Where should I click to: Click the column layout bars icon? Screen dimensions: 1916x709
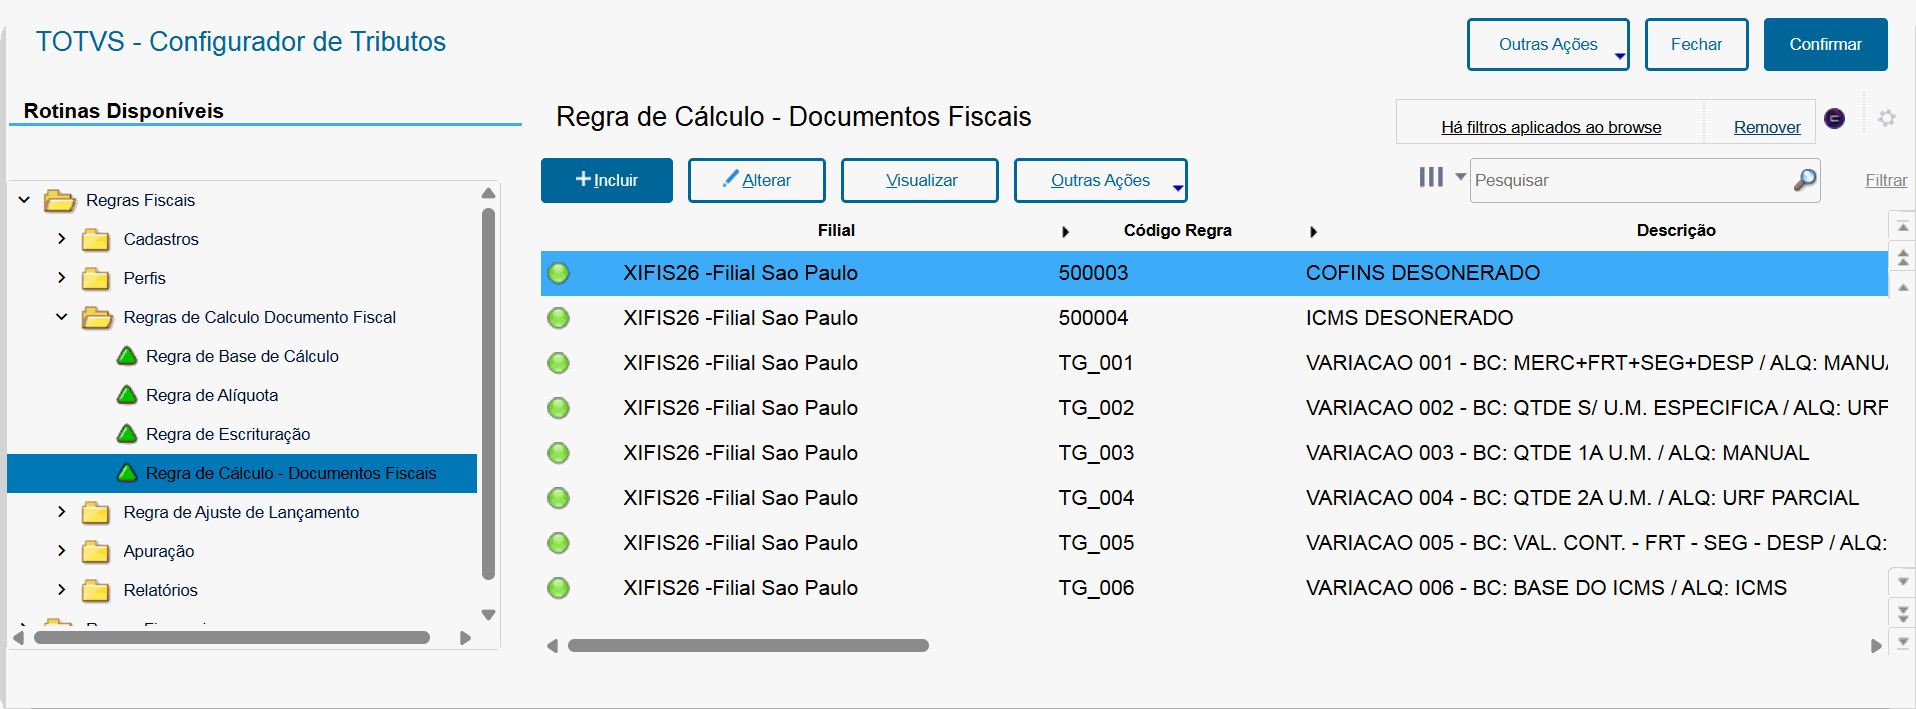tap(1431, 178)
